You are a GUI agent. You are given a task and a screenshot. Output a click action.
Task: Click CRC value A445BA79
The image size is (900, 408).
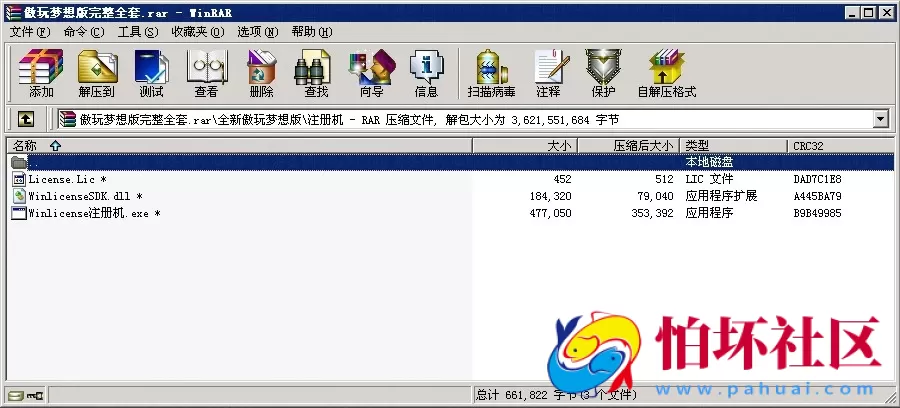(817, 196)
